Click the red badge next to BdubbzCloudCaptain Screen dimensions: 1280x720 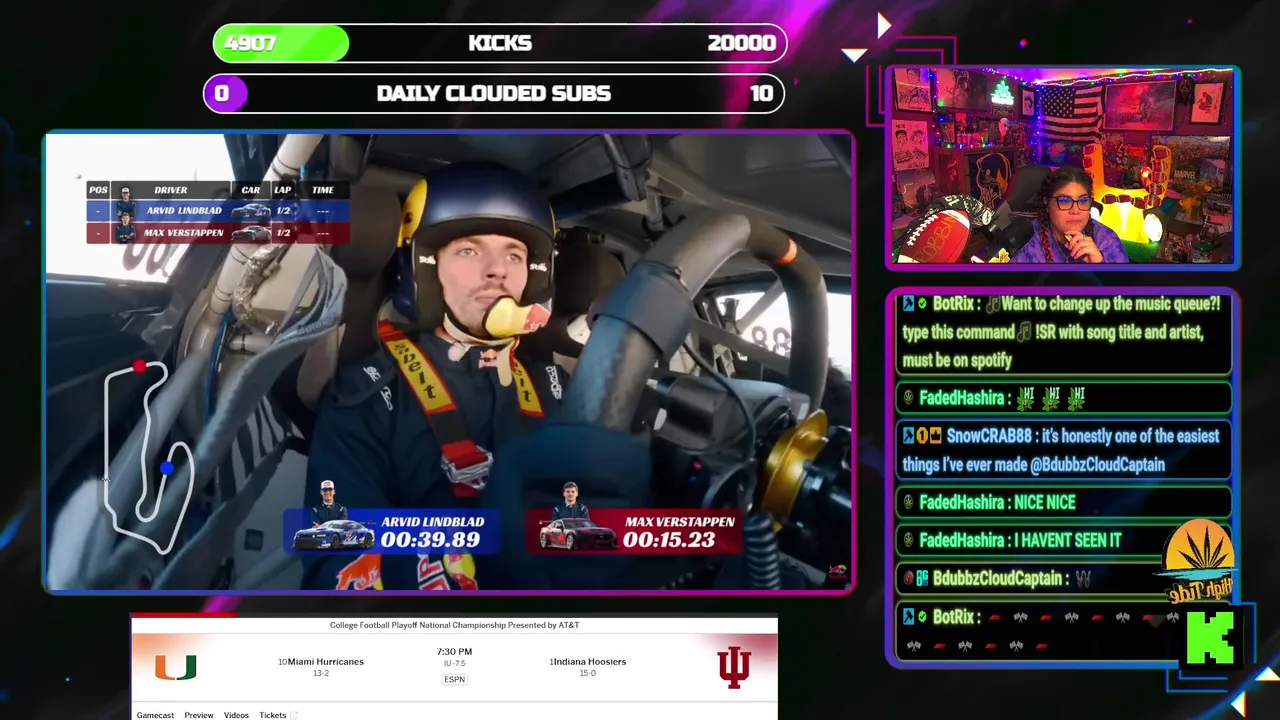(908, 578)
